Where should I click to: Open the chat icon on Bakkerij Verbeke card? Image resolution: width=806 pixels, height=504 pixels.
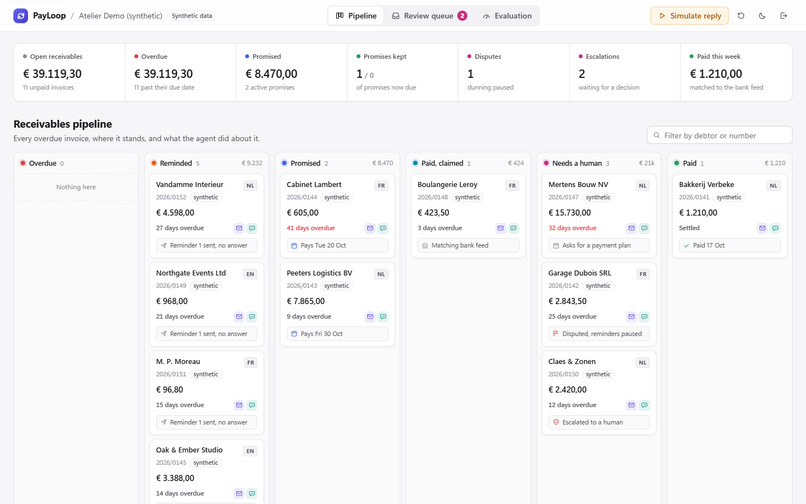click(x=775, y=228)
